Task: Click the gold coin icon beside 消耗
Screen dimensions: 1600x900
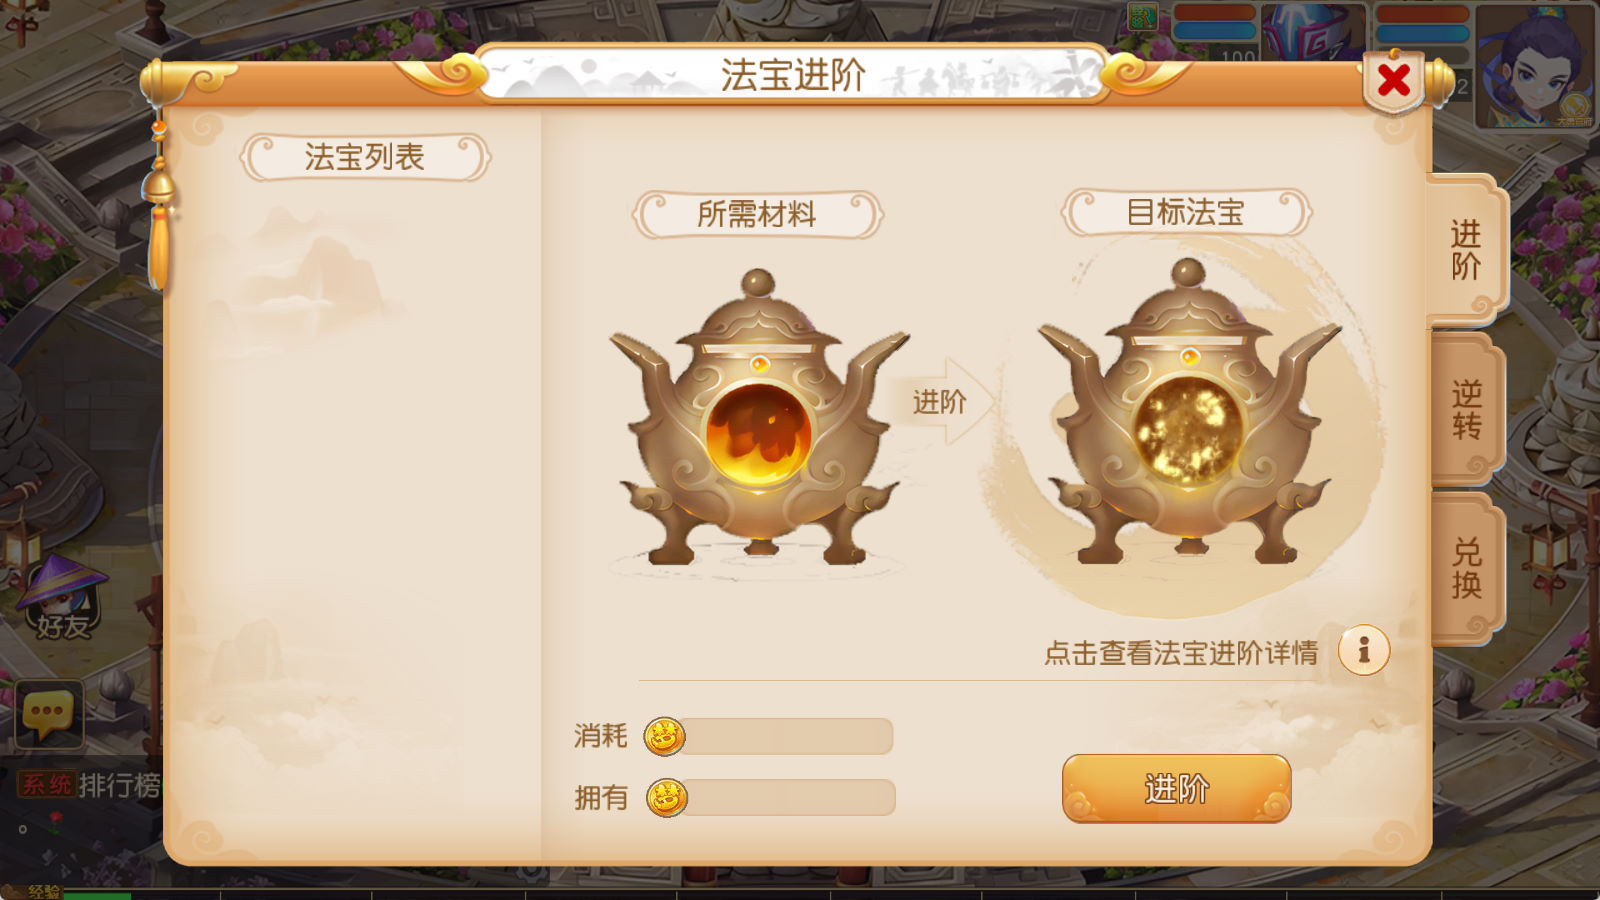Action: pos(665,737)
